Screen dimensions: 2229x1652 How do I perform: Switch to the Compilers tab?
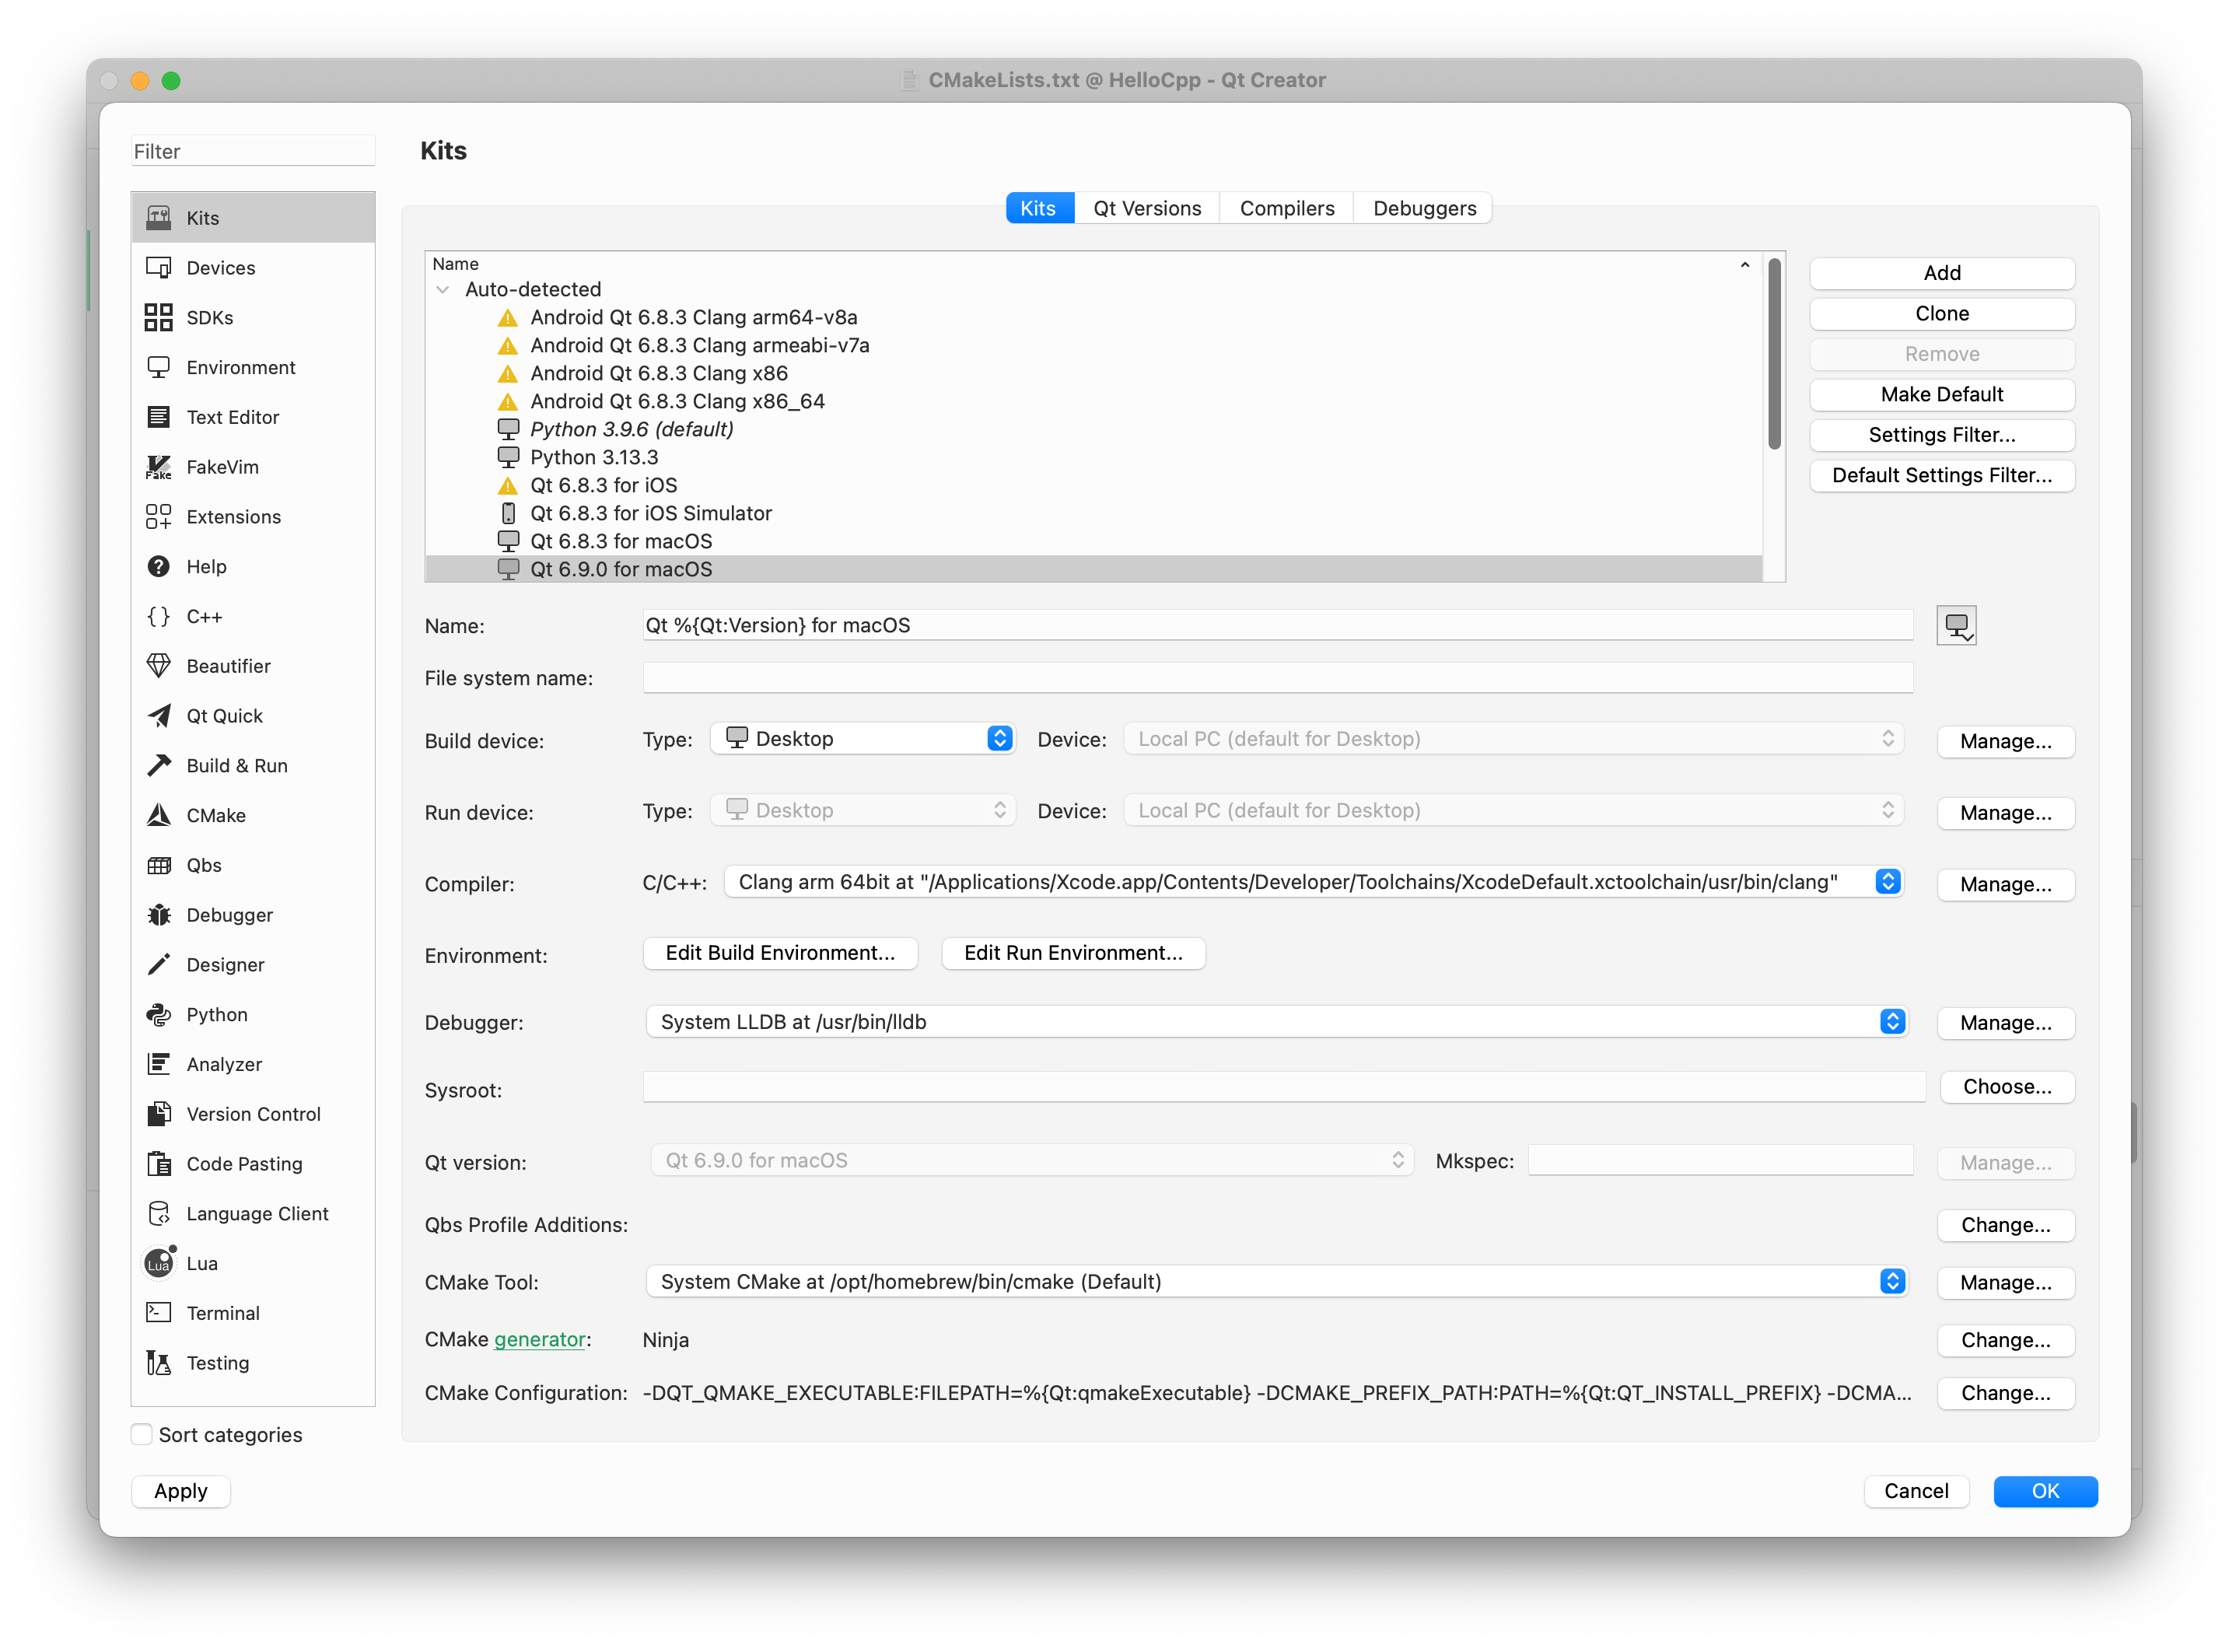(x=1287, y=208)
